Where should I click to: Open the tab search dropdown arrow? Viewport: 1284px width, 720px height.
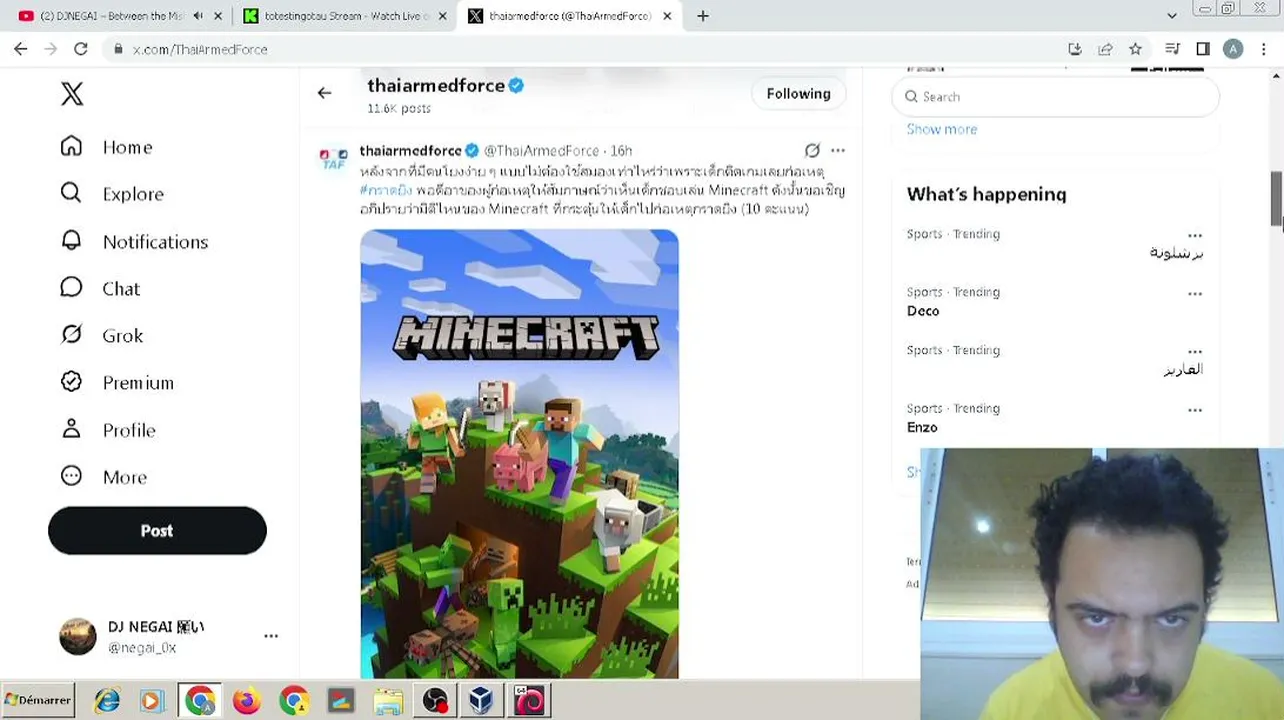click(x=1172, y=16)
